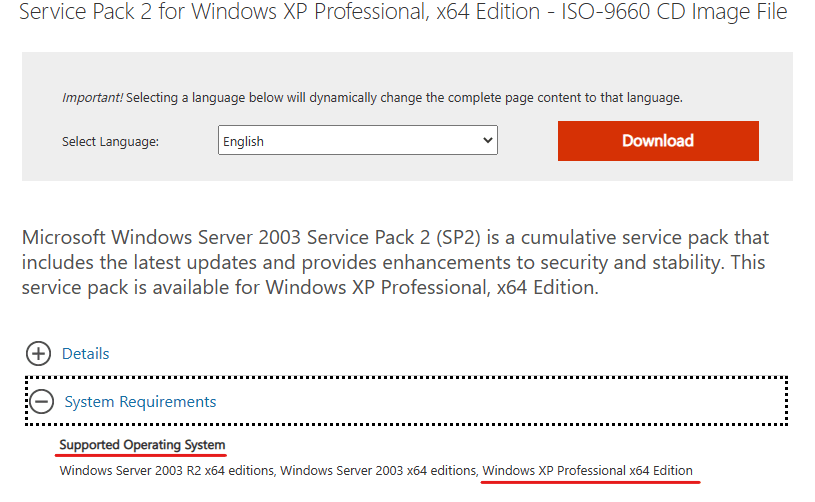The image size is (815, 502).
Task: Click the Microsoft Windows Server 2003 description paragraph
Action: (395, 262)
